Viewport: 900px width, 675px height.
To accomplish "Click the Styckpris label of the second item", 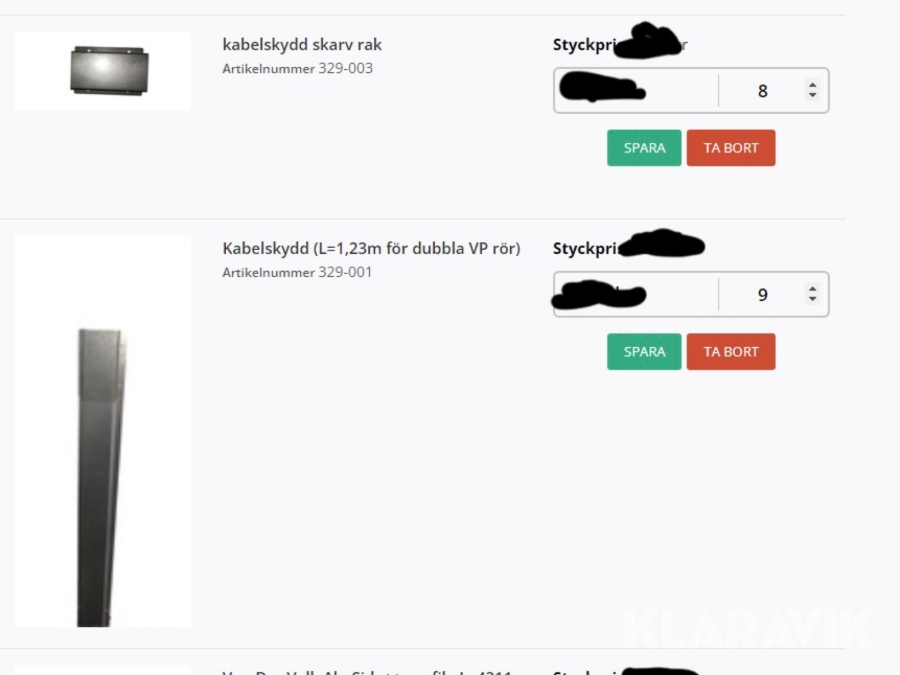I will (629, 249).
